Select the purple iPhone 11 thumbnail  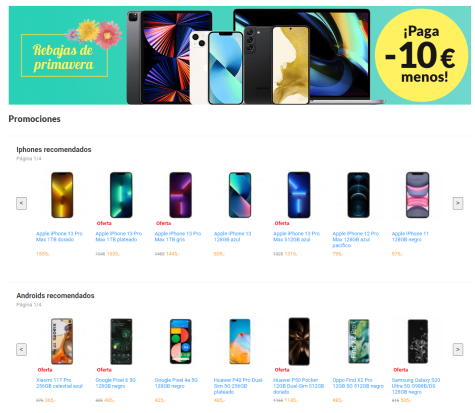(417, 195)
